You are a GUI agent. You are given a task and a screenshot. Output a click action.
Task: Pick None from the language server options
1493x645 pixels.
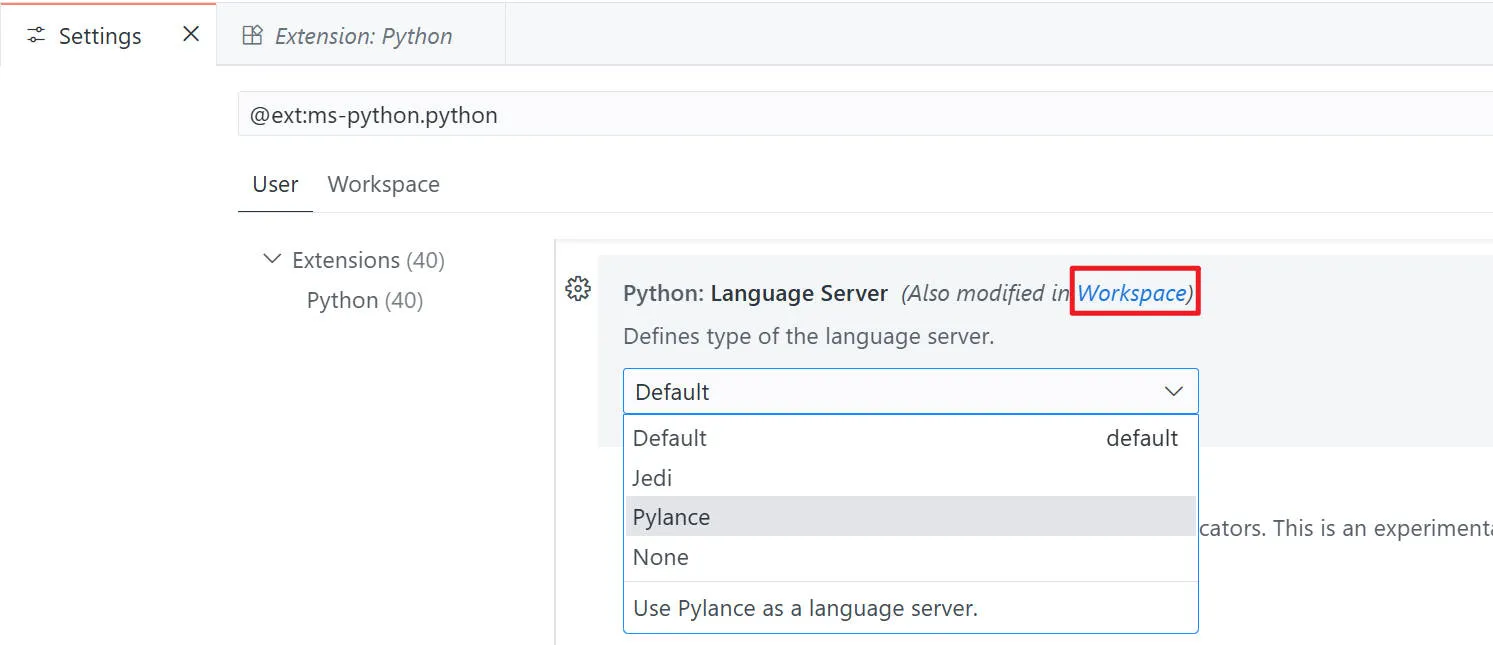[x=660, y=557]
